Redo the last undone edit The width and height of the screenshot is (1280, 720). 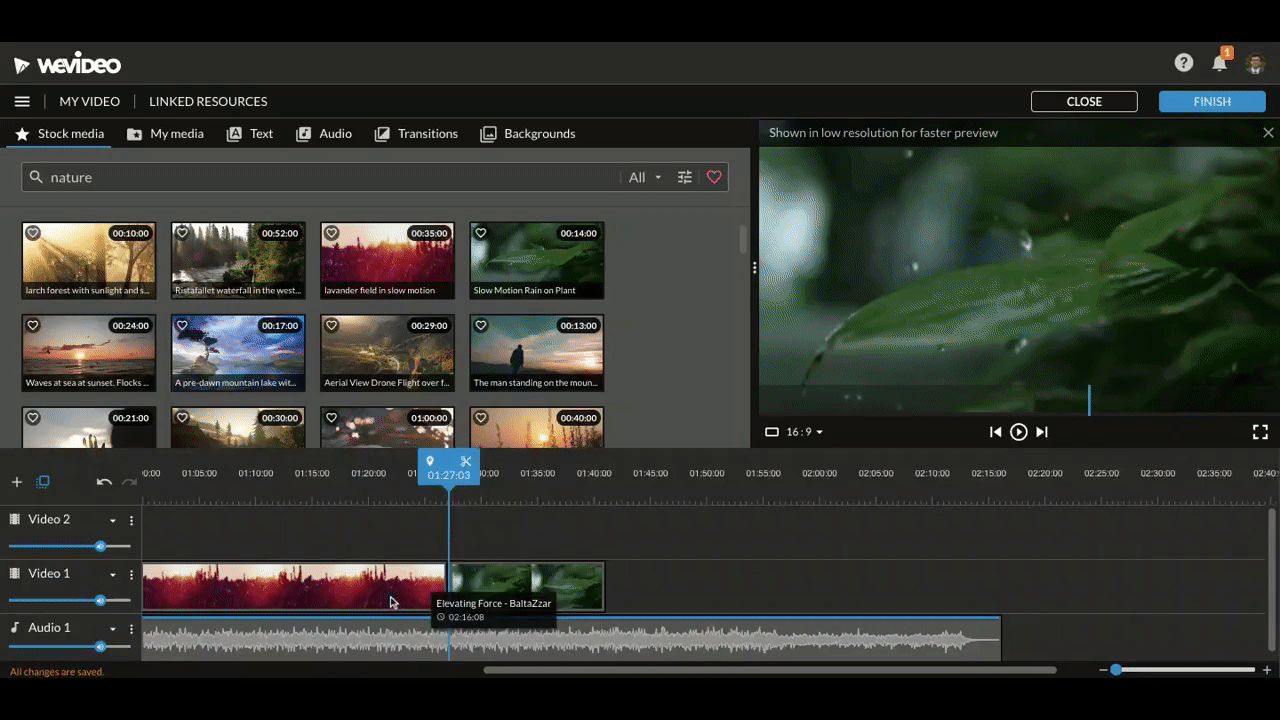[129, 482]
